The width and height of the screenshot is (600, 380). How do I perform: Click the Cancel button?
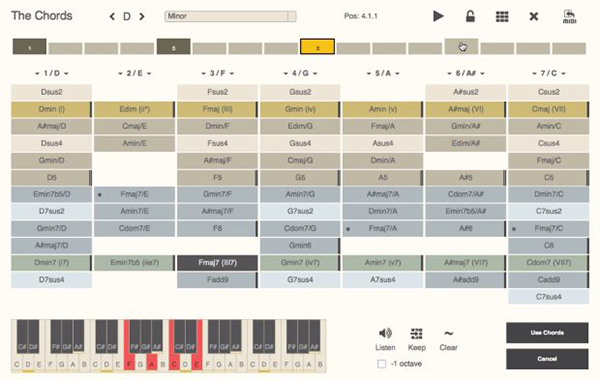click(547, 359)
